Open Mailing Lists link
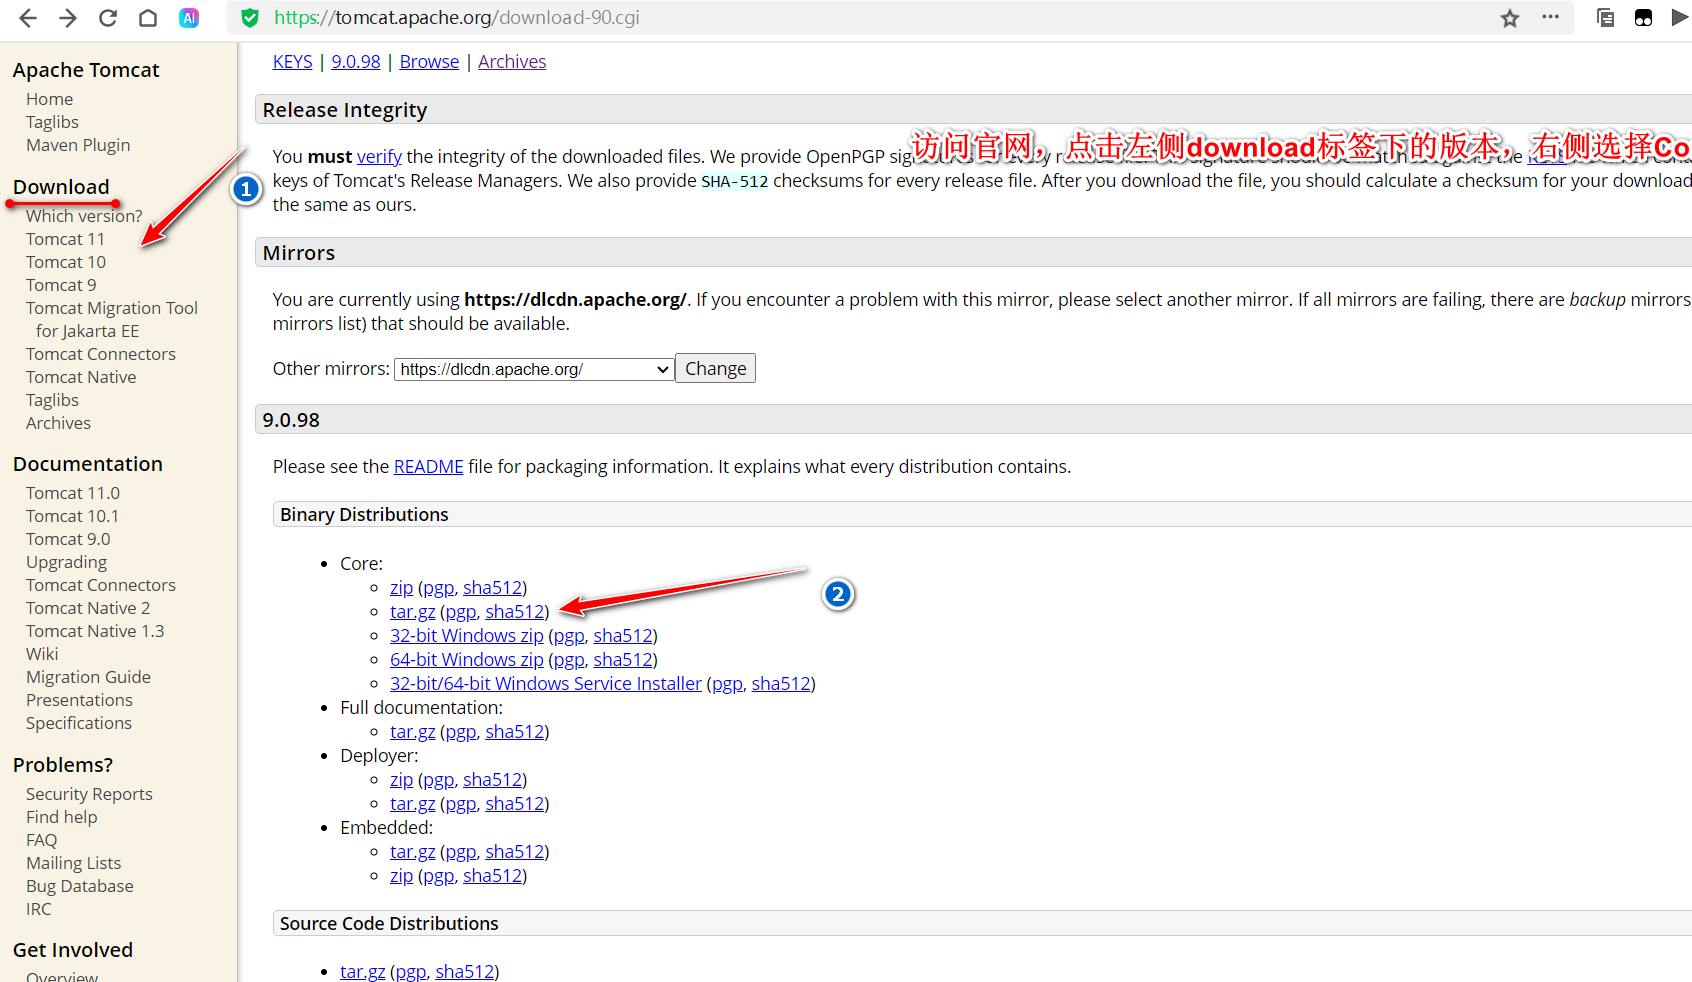 click(x=73, y=863)
